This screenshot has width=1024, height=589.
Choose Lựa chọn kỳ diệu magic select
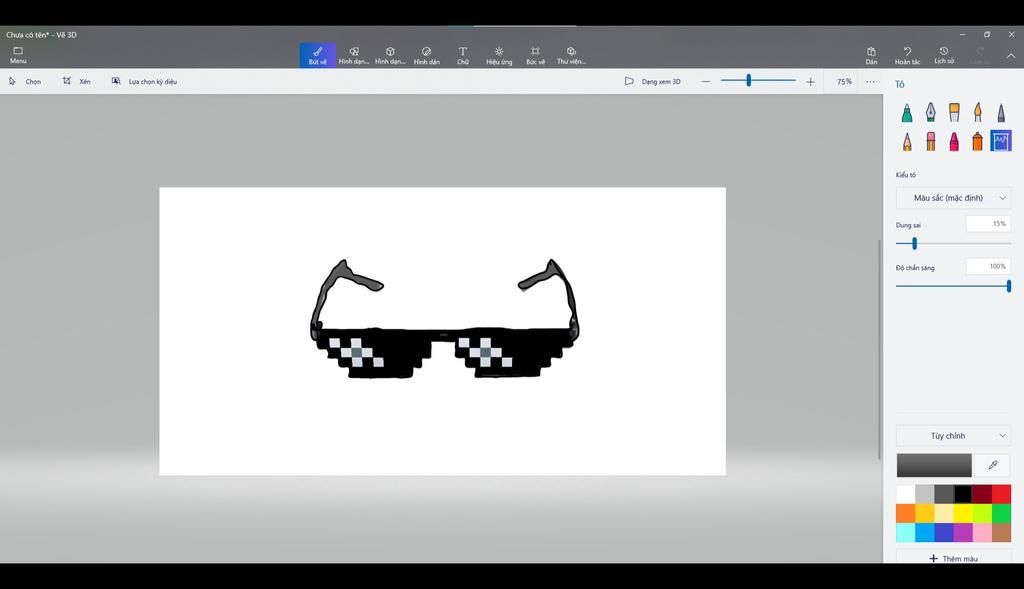pos(144,82)
